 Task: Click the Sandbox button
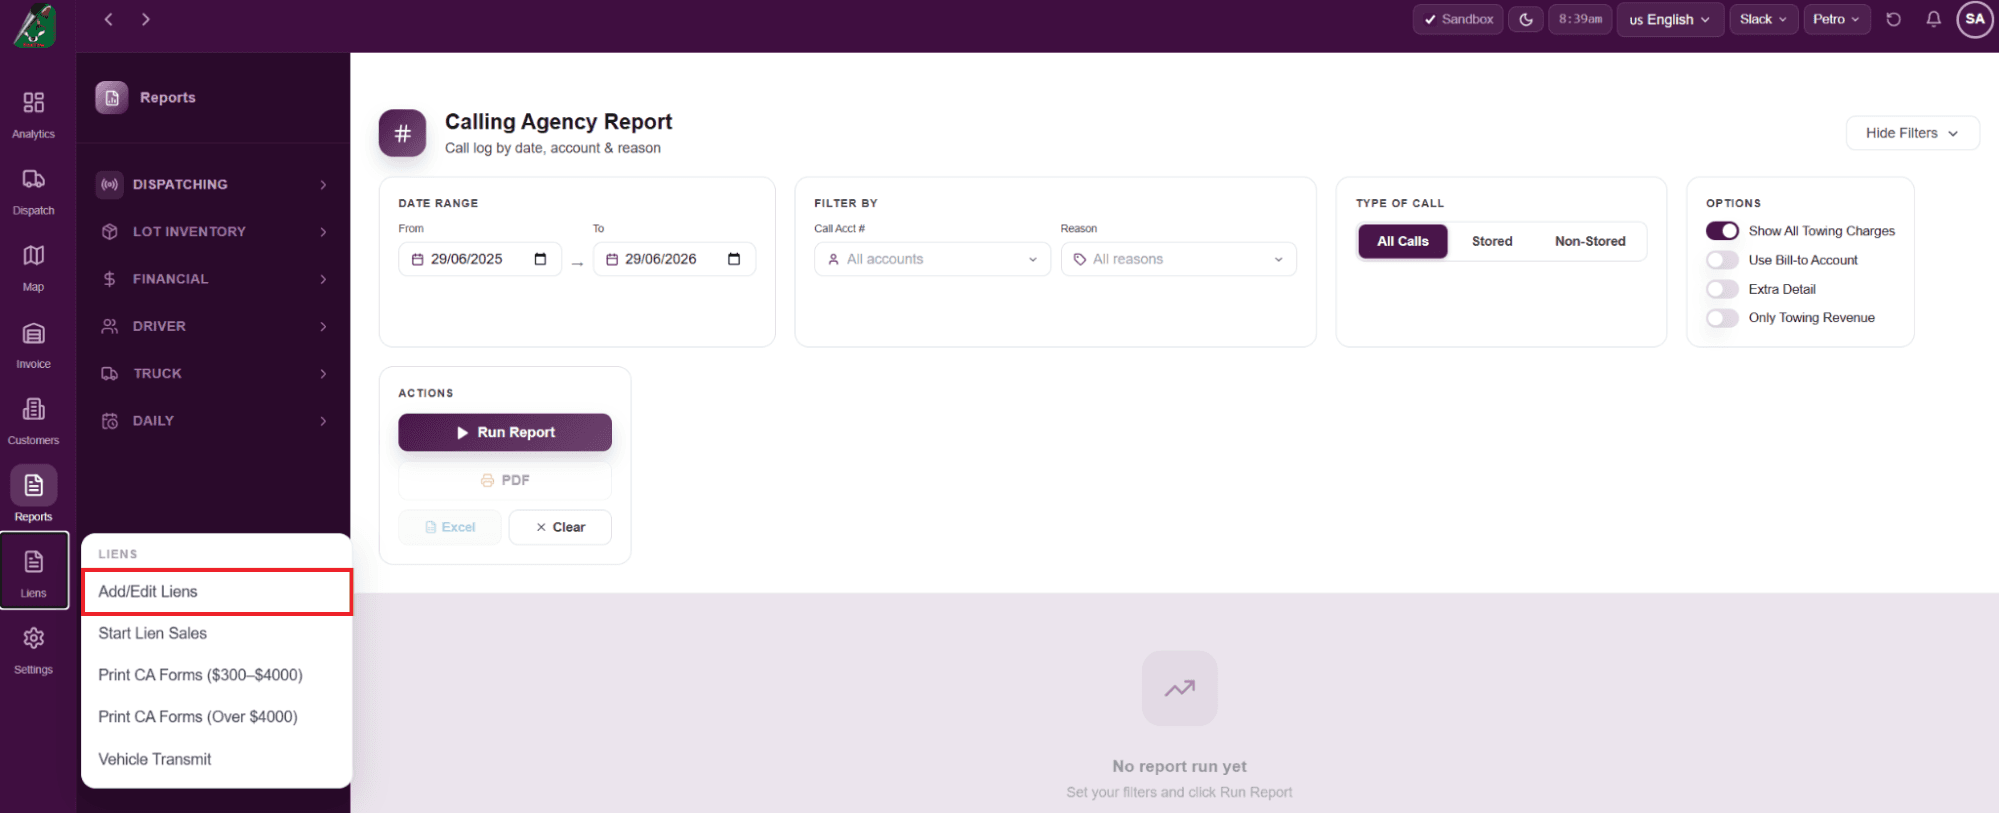point(1458,19)
